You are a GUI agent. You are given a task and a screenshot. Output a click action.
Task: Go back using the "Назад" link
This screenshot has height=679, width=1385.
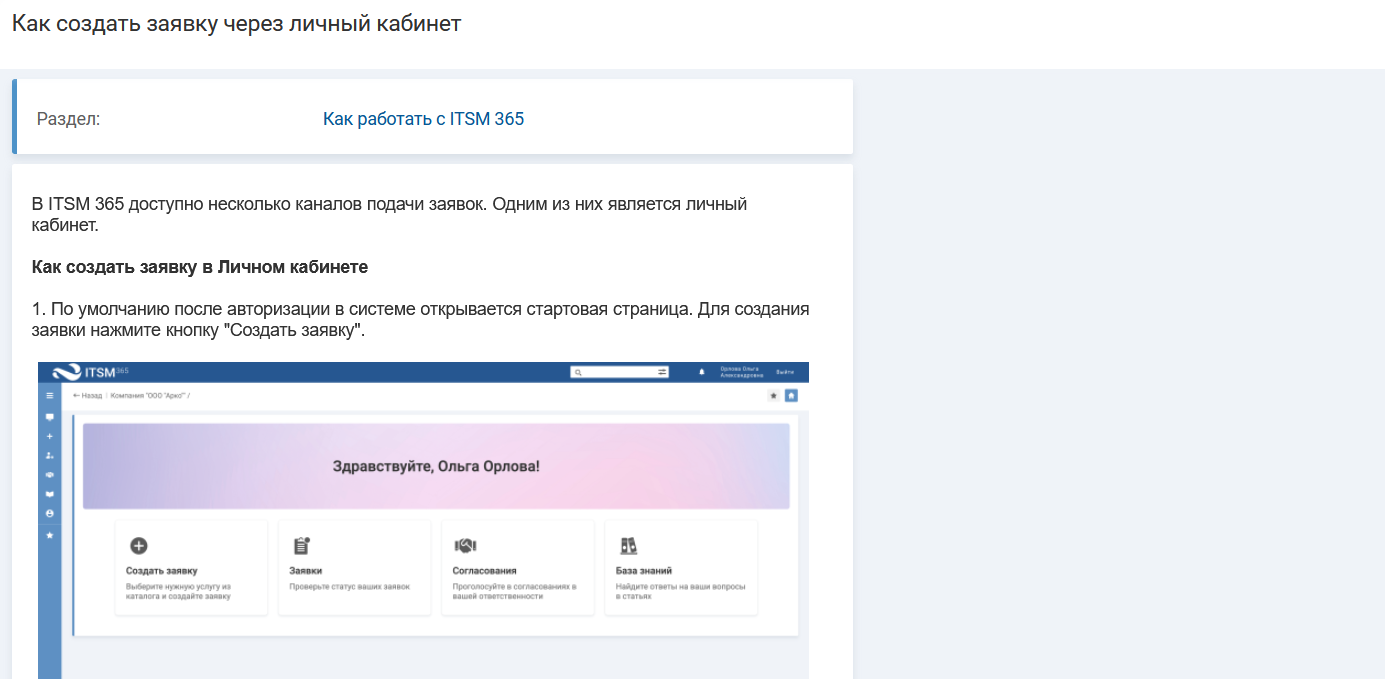point(87,396)
